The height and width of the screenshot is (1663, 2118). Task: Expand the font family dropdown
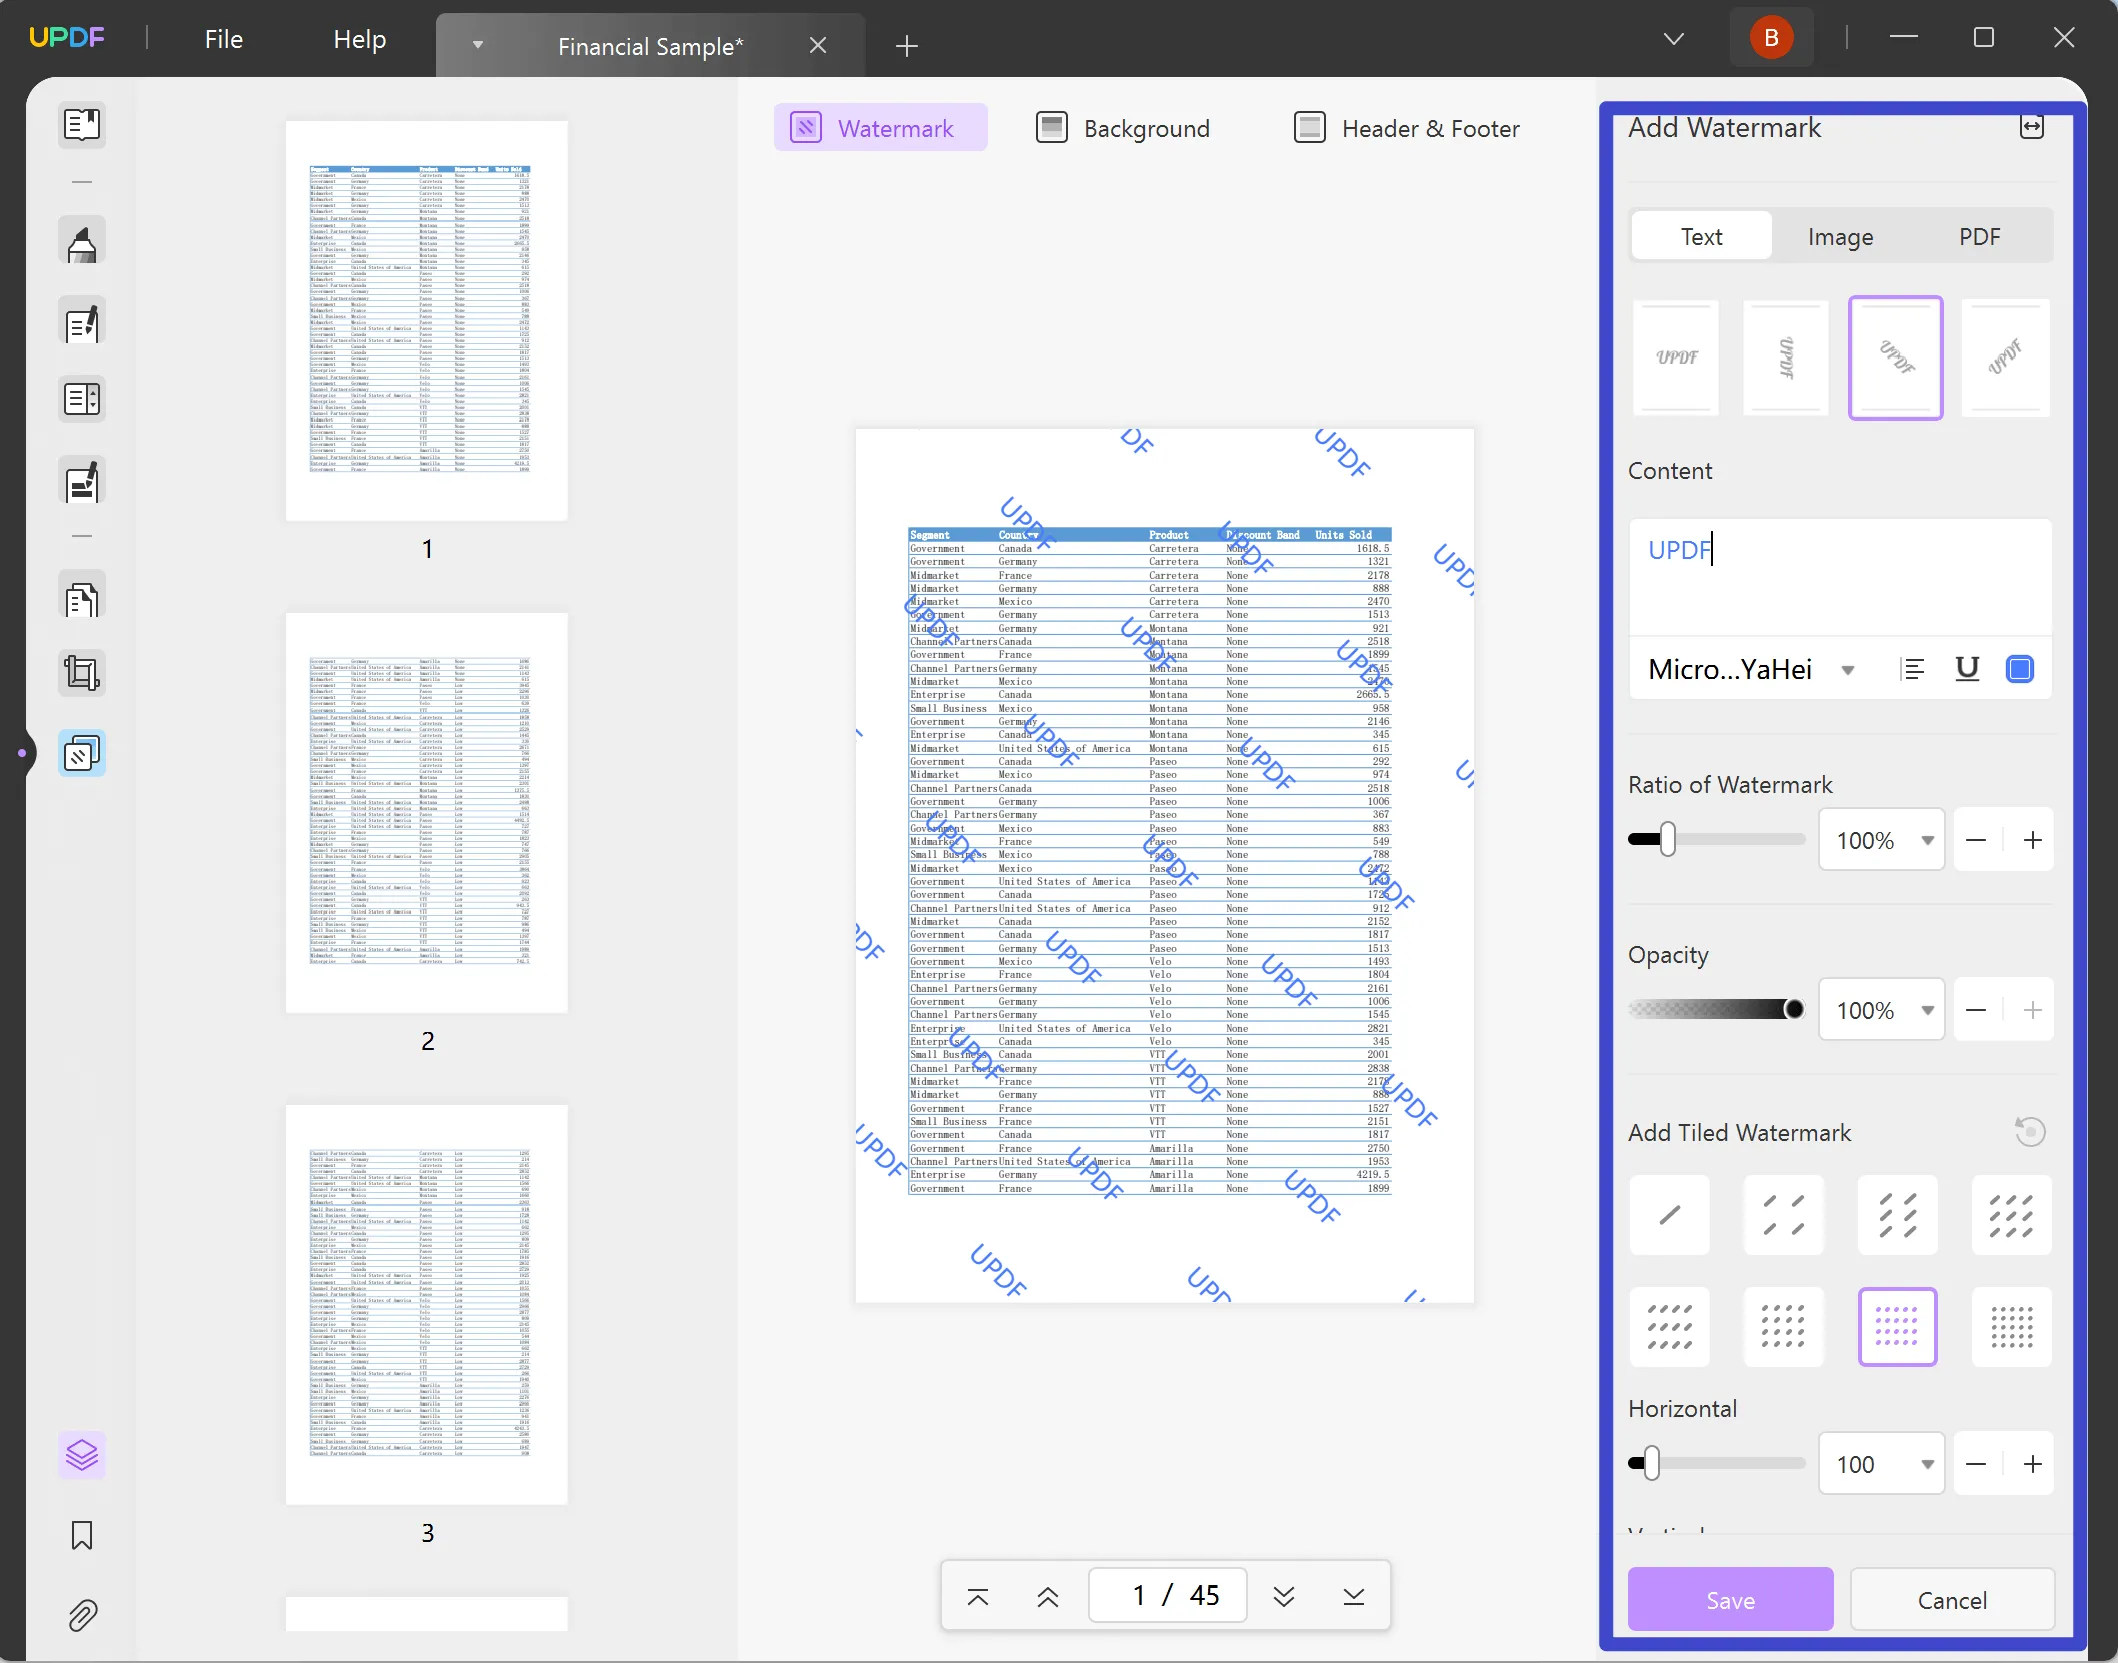pyautogui.click(x=1850, y=669)
